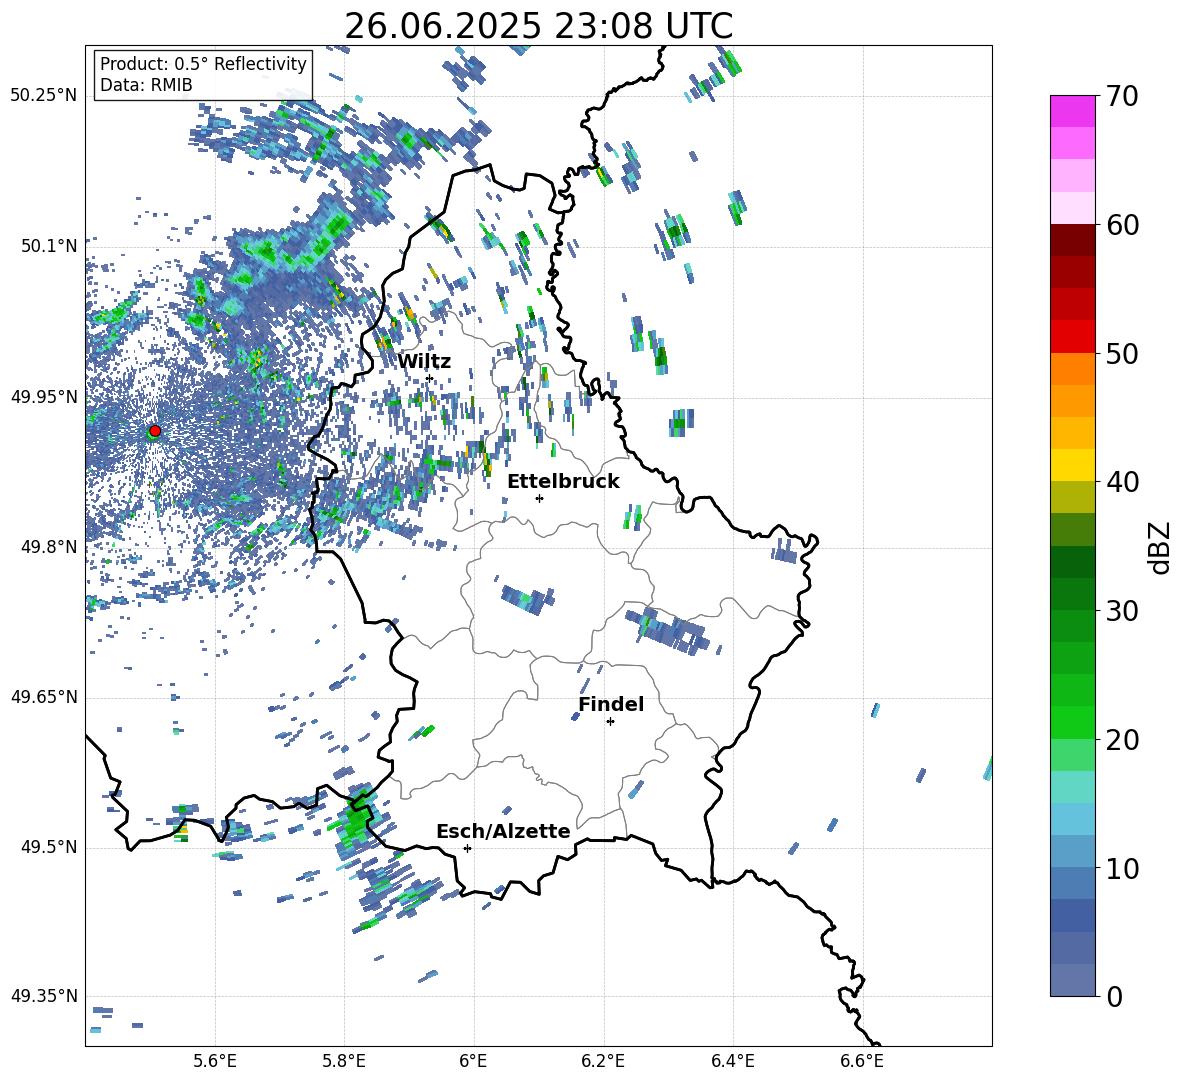
Task: Click the 49.95°N latitude label
Action: (44, 396)
